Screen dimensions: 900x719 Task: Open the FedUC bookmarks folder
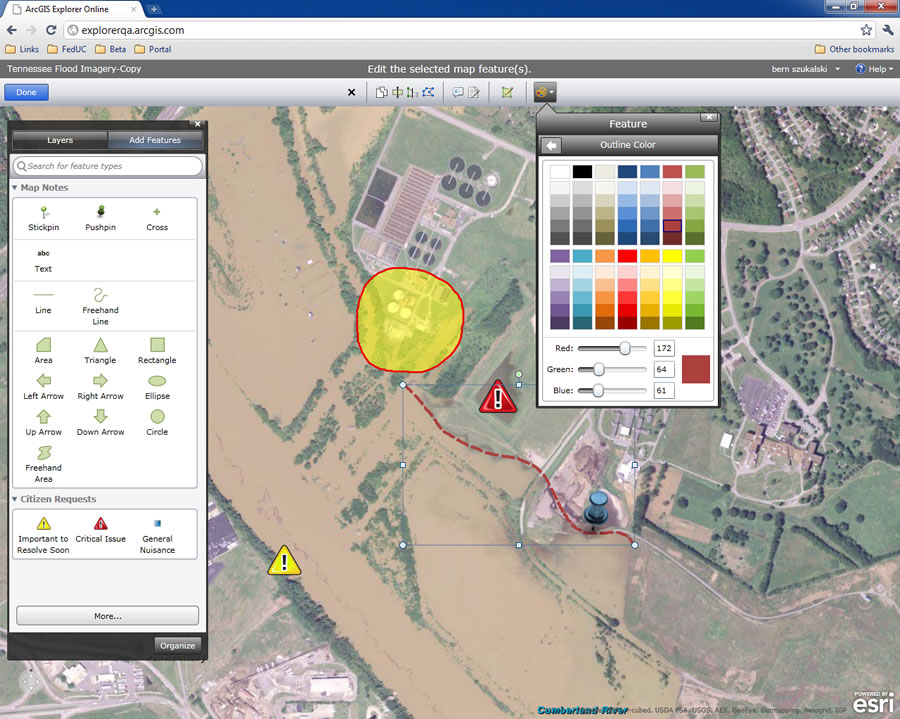point(67,49)
